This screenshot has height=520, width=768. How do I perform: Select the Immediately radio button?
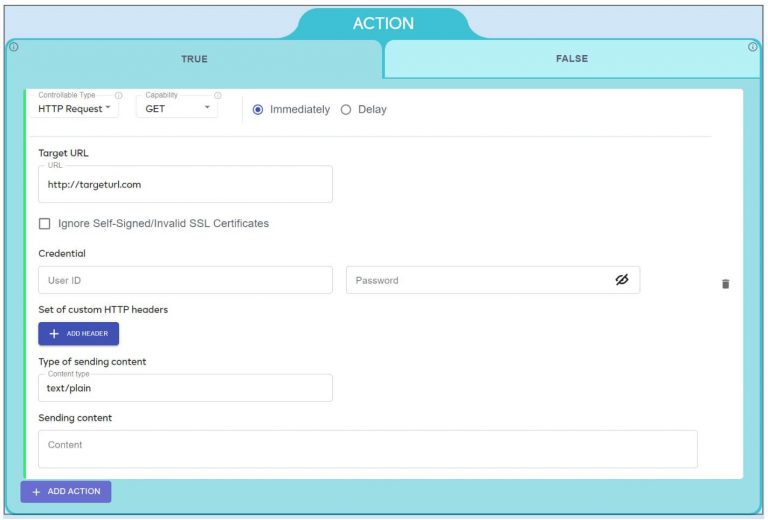(x=258, y=110)
